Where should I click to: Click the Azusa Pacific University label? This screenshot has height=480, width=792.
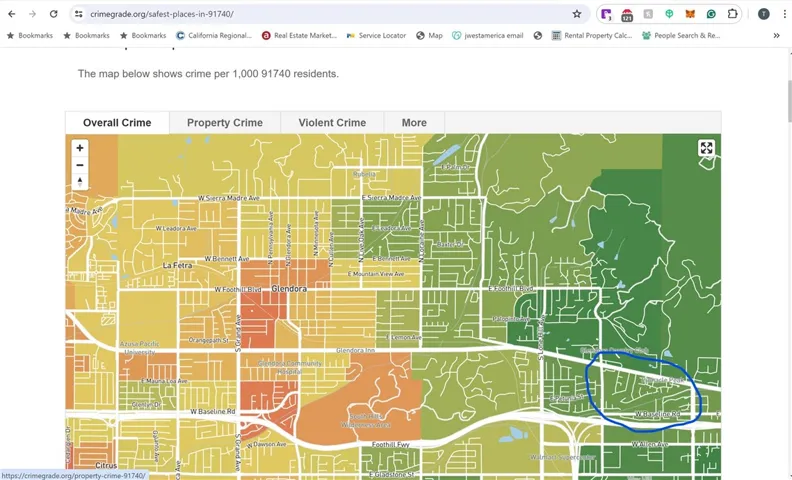pyautogui.click(x=139, y=348)
